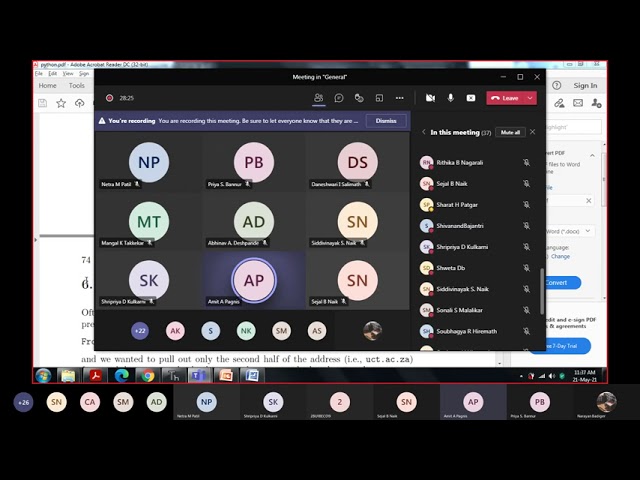The height and width of the screenshot is (480, 640).
Task: Expand the Leave button dropdown arrow
Action: coord(530,98)
